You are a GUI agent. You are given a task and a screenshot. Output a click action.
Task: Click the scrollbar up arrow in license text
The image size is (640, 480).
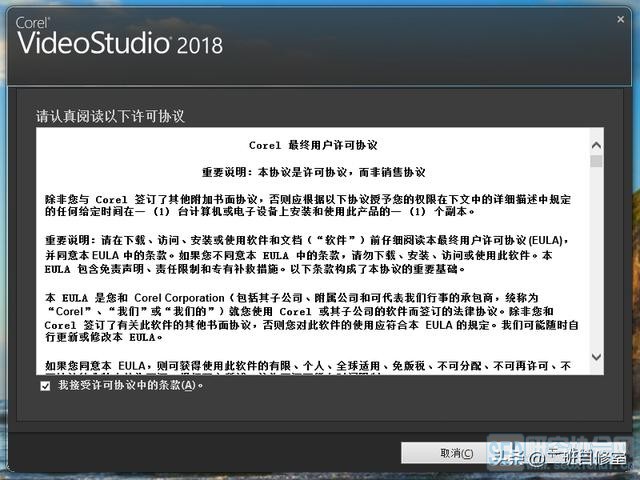(x=596, y=145)
